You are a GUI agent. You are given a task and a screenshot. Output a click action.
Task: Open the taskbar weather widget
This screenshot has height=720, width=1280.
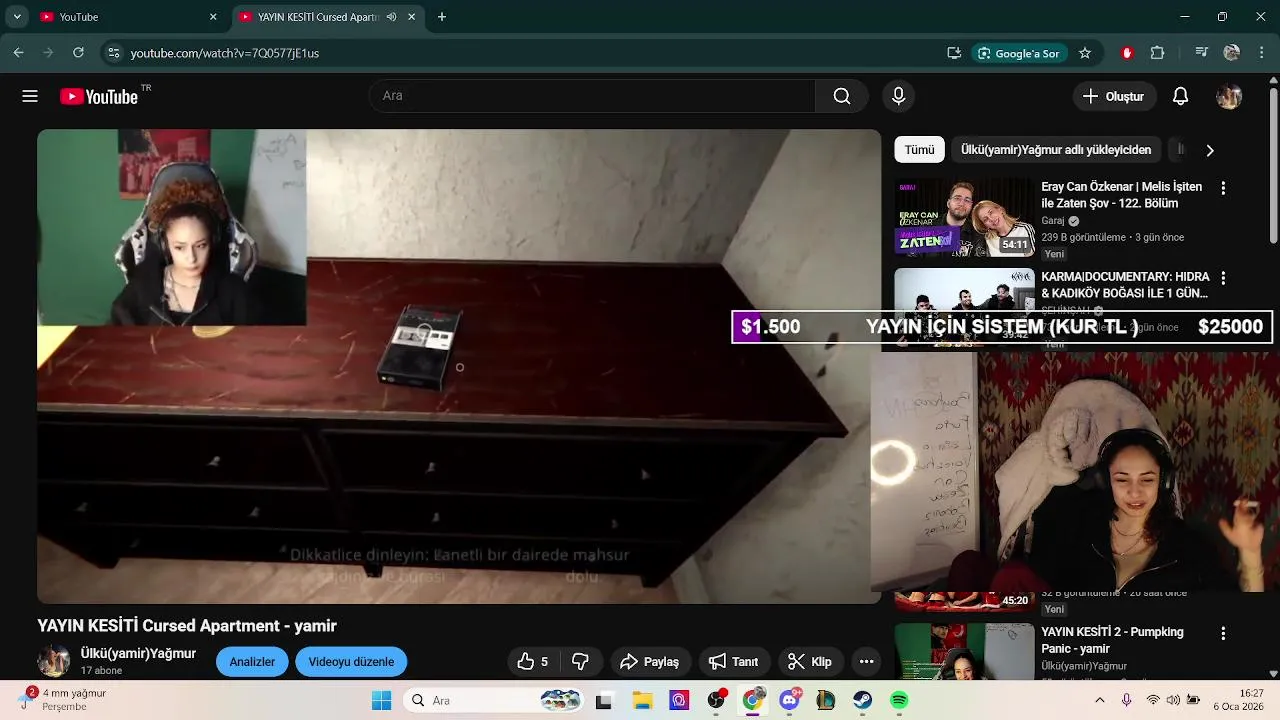pos(63,700)
